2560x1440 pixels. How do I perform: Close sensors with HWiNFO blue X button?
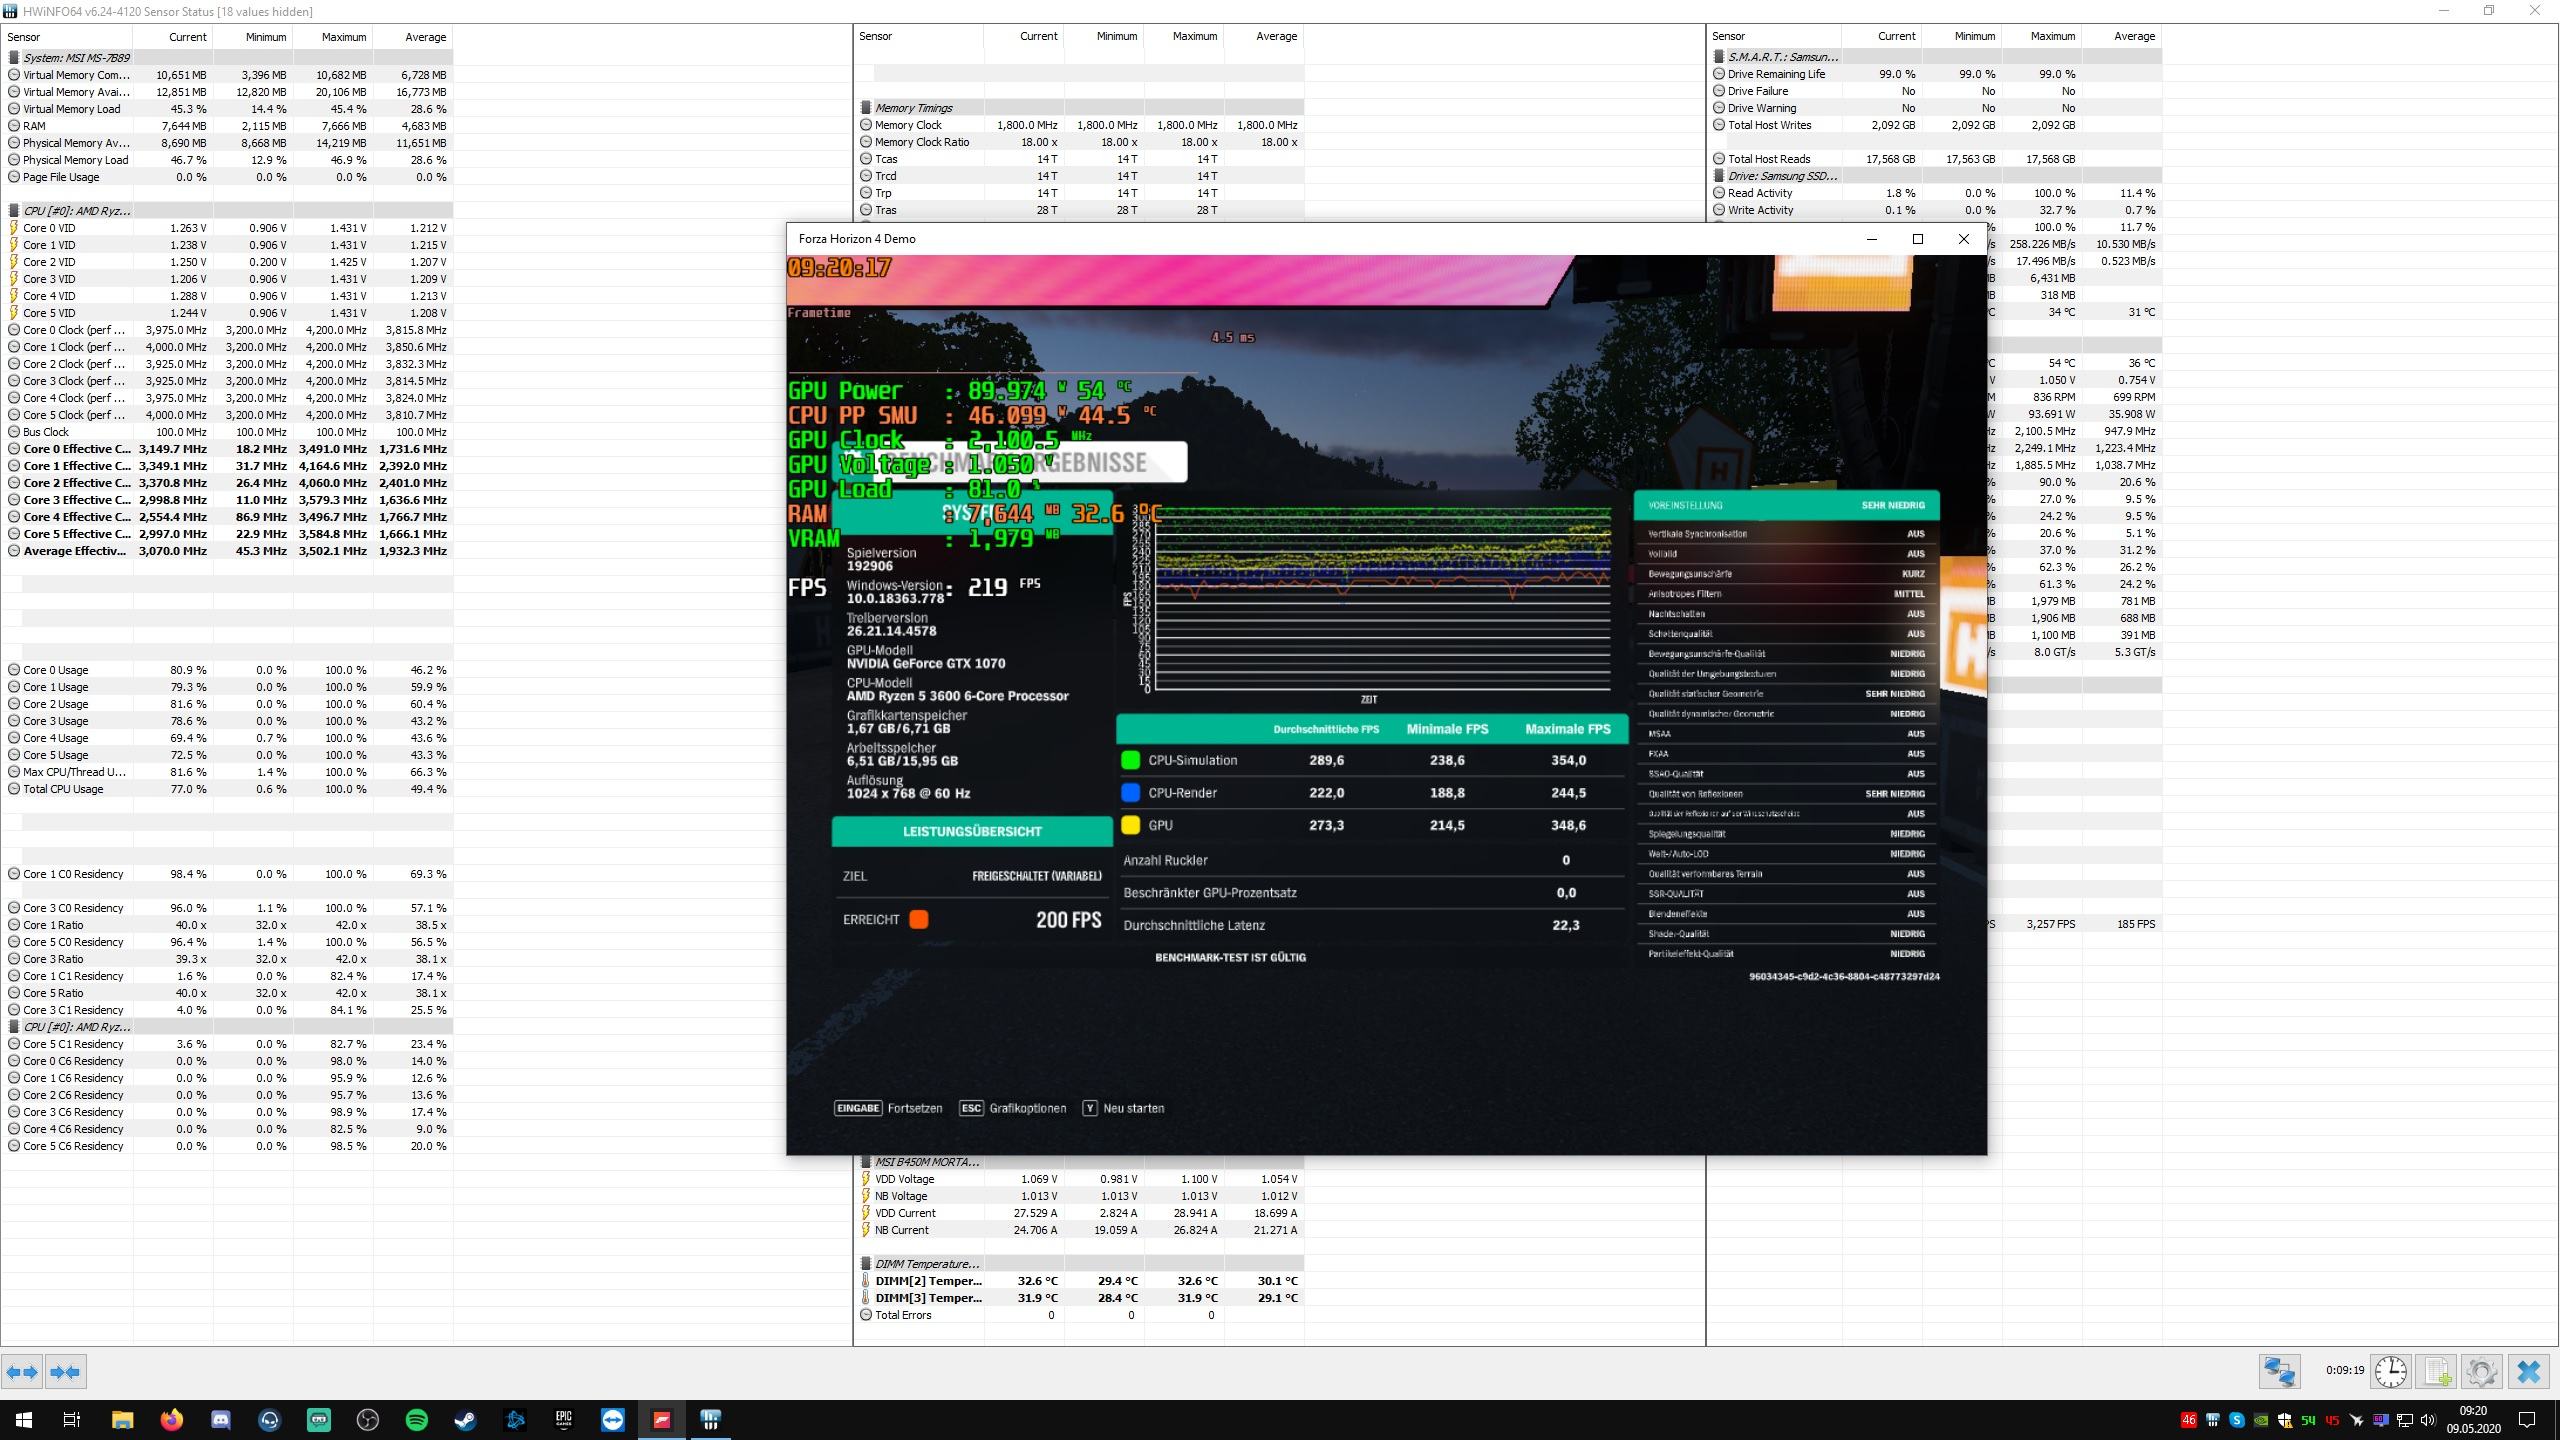click(2529, 1371)
